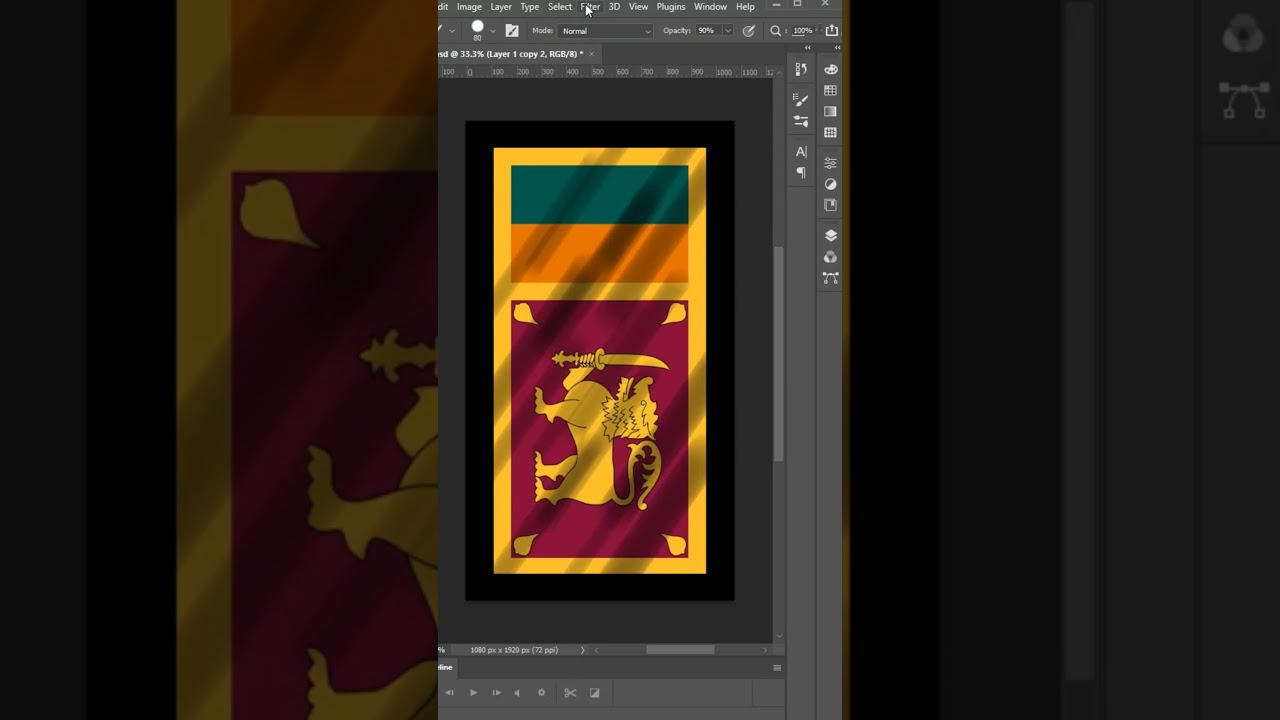The image size is (1280, 720).
Task: Open the Filter menu
Action: coord(590,7)
